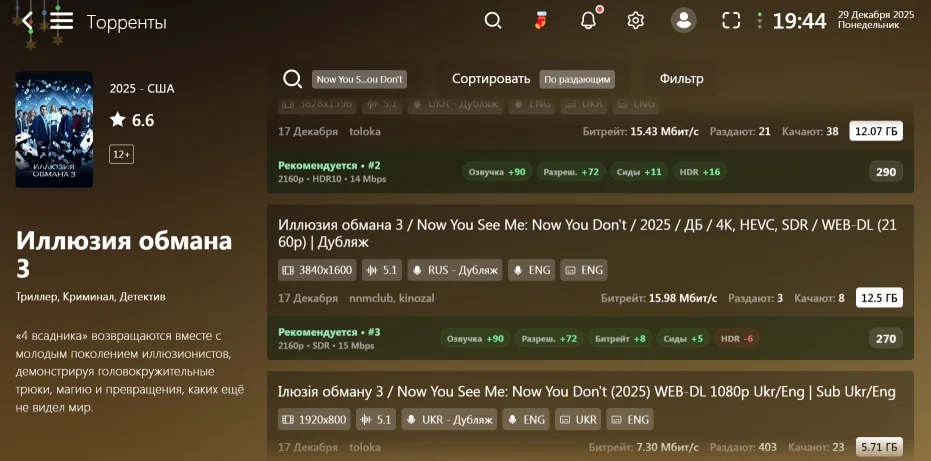Open the hamburger menu icon

tap(62, 21)
